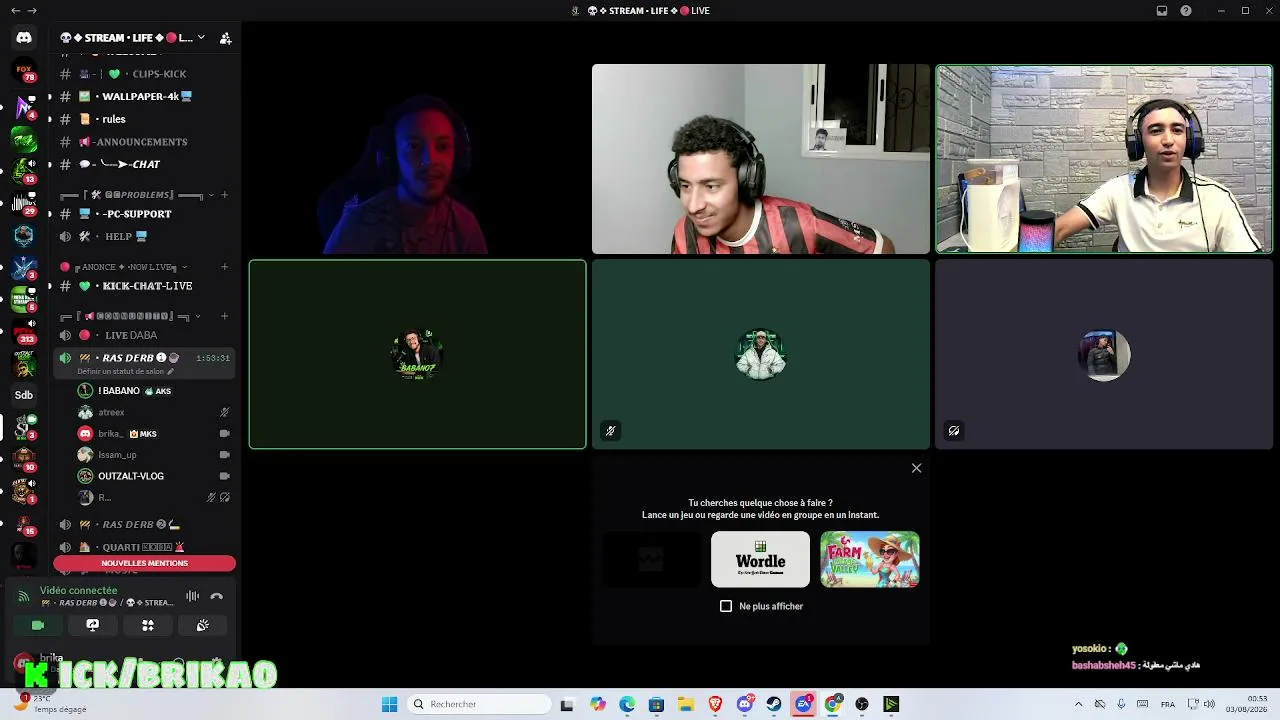Screen dimensions: 1280x720
Task: Check the 'Ne plus afficher' checkbox
Action: click(x=726, y=606)
